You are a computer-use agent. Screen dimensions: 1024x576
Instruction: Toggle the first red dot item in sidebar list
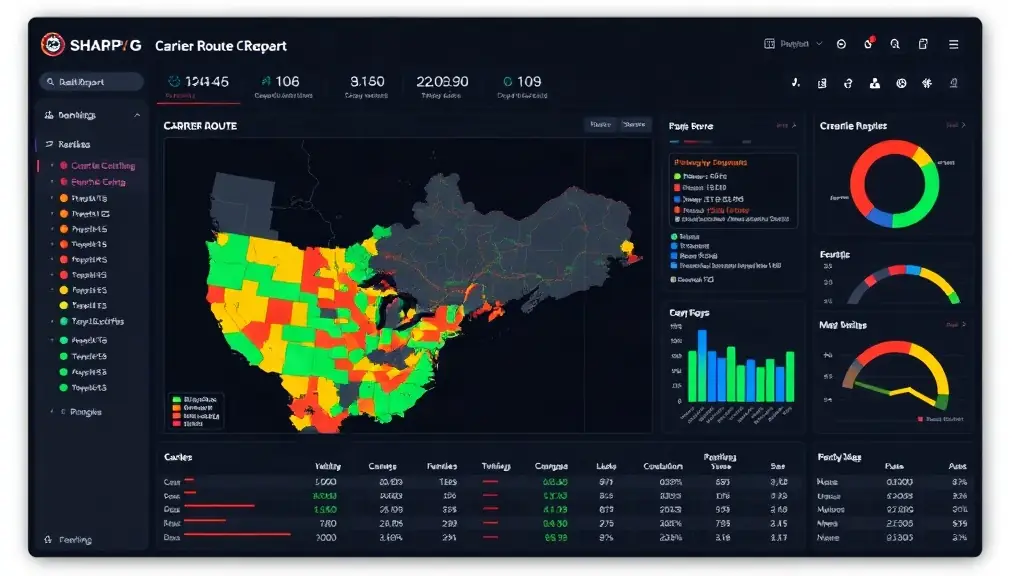(64, 166)
